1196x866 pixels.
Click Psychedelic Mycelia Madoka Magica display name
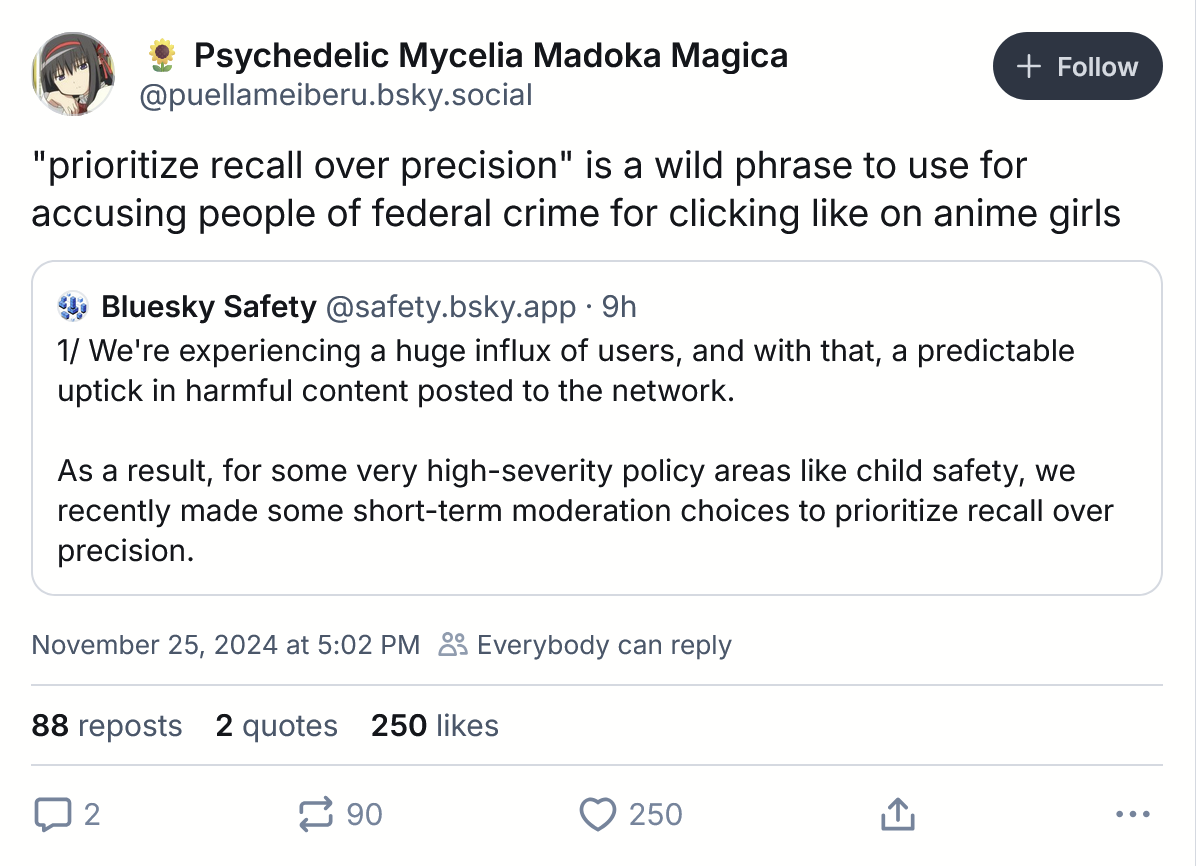tap(490, 55)
